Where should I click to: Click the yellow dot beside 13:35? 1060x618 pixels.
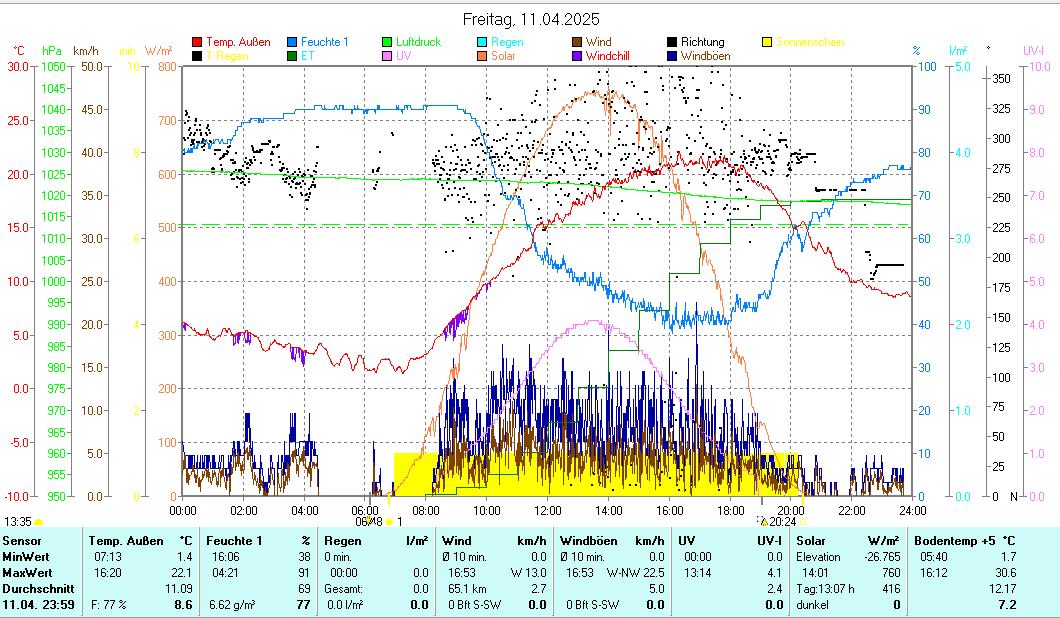(x=39, y=522)
